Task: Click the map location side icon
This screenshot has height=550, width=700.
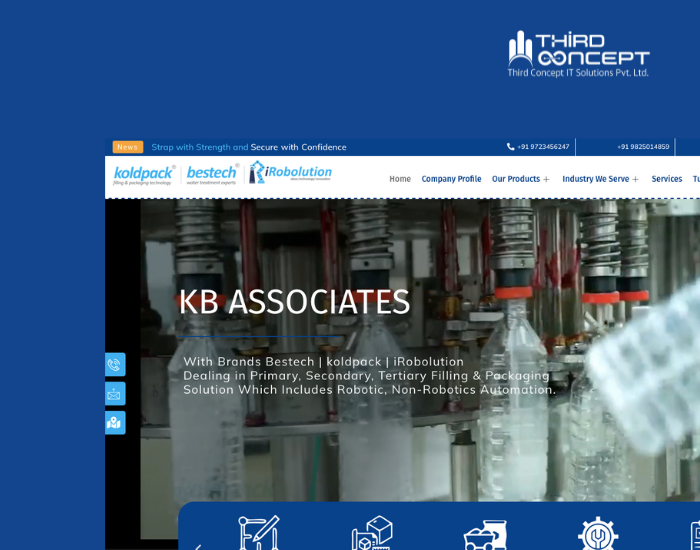Action: point(115,423)
